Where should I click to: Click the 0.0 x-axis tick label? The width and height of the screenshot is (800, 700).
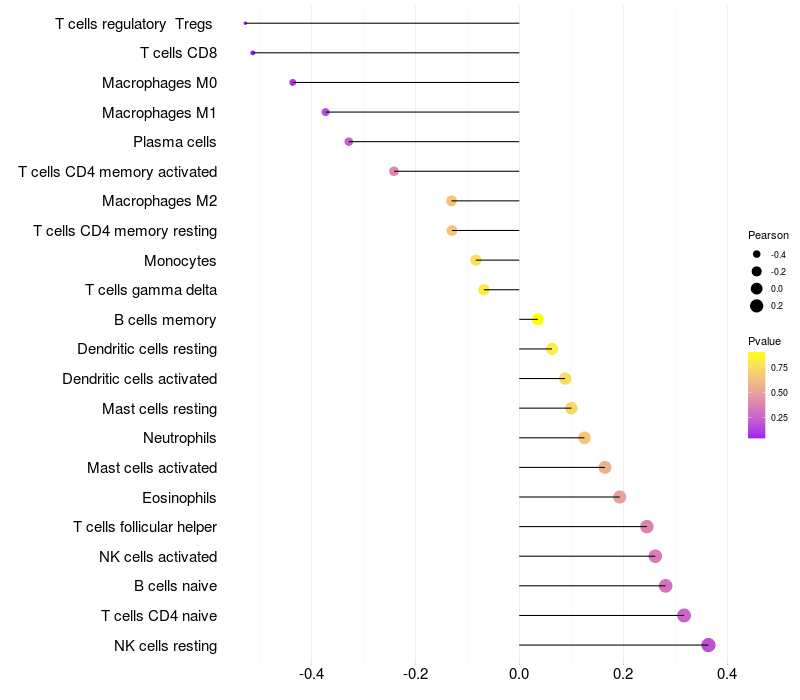pos(519,676)
